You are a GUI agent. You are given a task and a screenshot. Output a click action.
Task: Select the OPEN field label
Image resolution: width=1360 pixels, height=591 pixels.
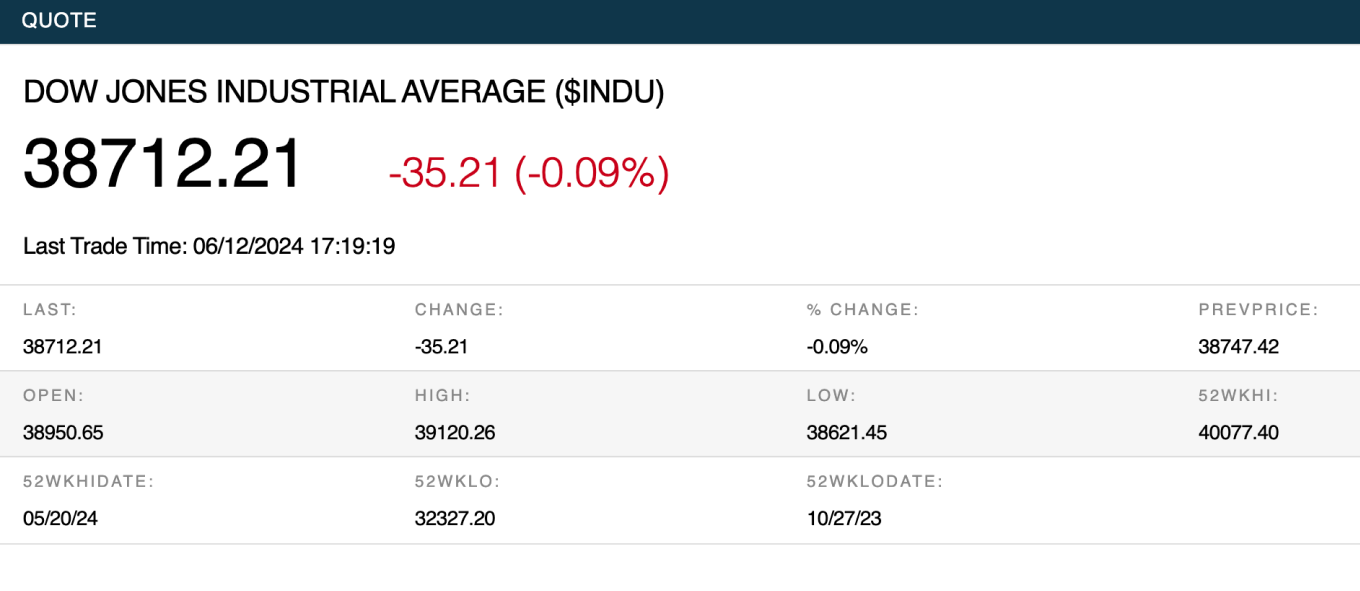pos(53,396)
